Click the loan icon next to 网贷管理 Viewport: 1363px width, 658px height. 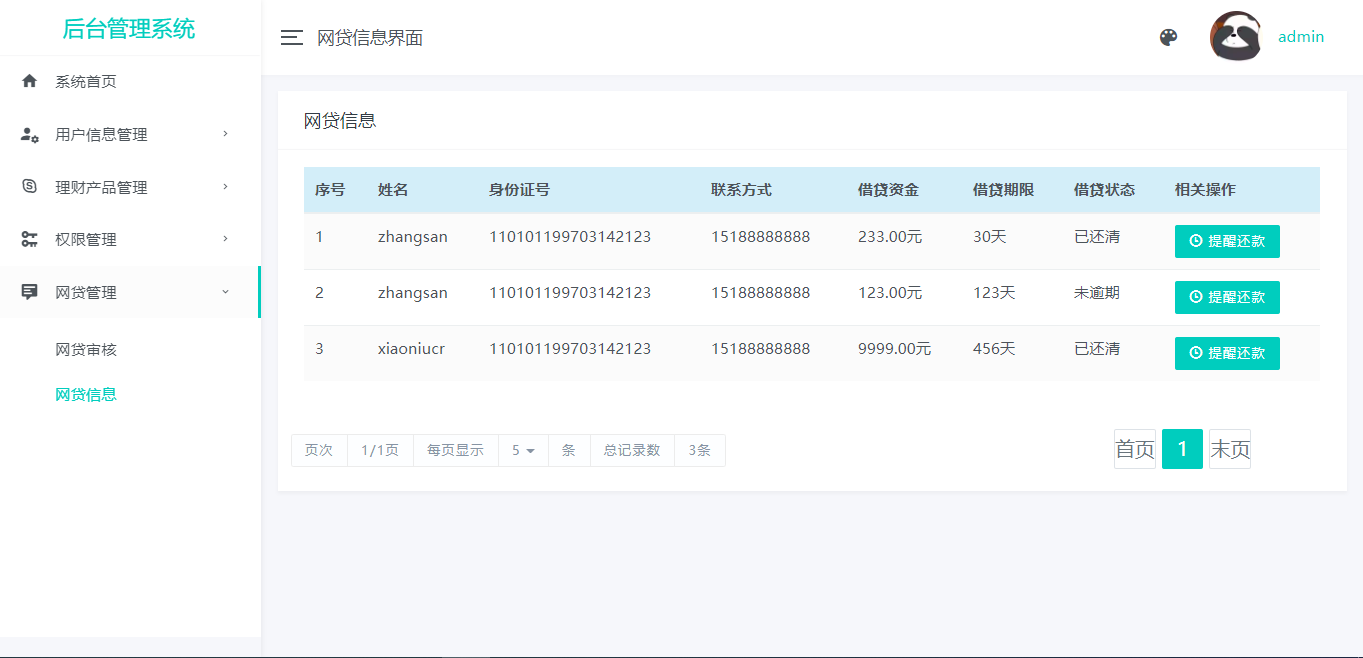pos(29,292)
